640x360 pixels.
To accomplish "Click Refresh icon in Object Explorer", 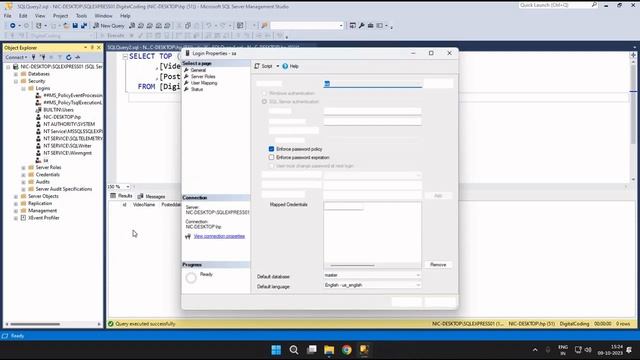I will [69, 57].
